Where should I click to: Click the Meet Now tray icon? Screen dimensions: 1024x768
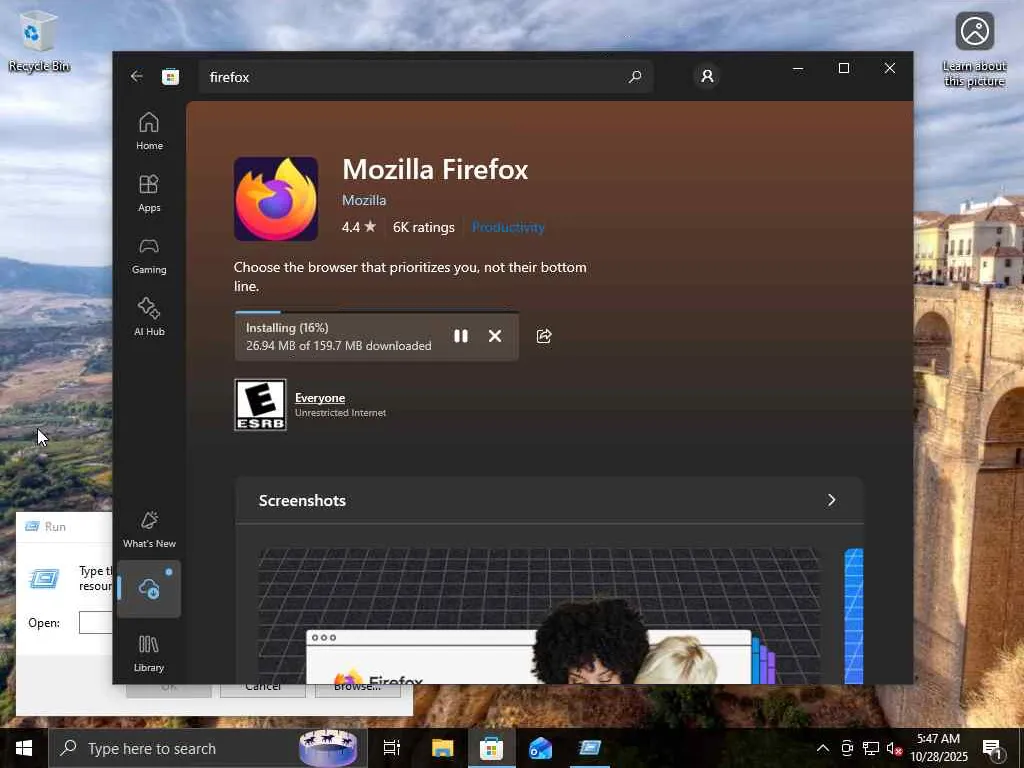(847, 748)
